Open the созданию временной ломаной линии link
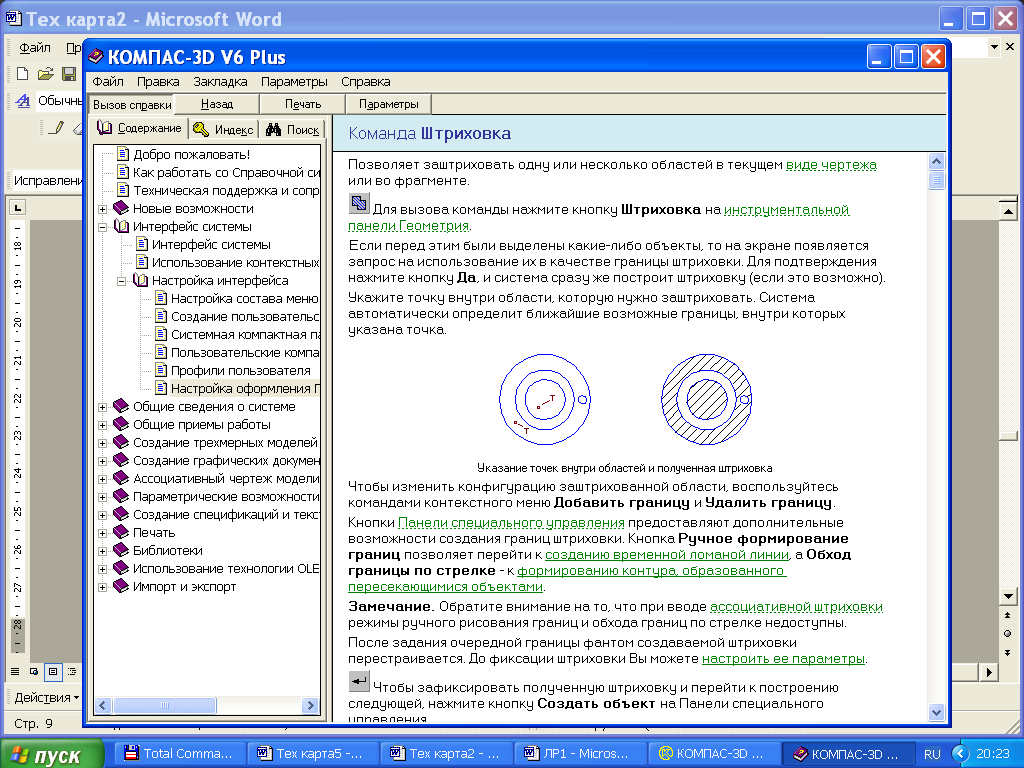This screenshot has height=768, width=1024. [667, 554]
